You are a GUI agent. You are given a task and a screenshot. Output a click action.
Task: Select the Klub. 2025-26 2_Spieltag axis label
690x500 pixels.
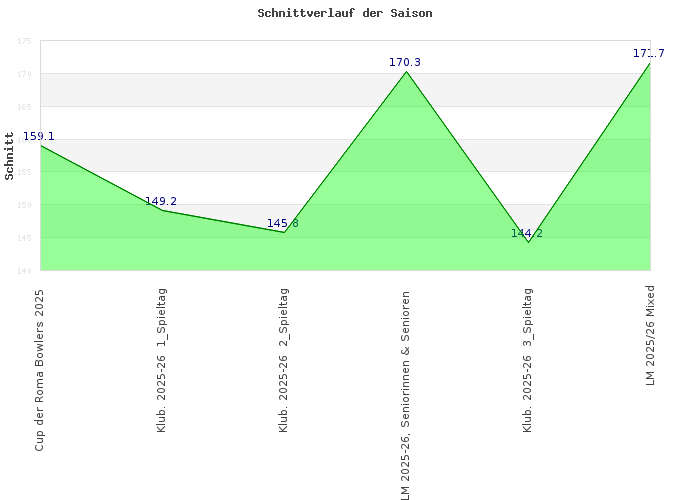click(284, 360)
